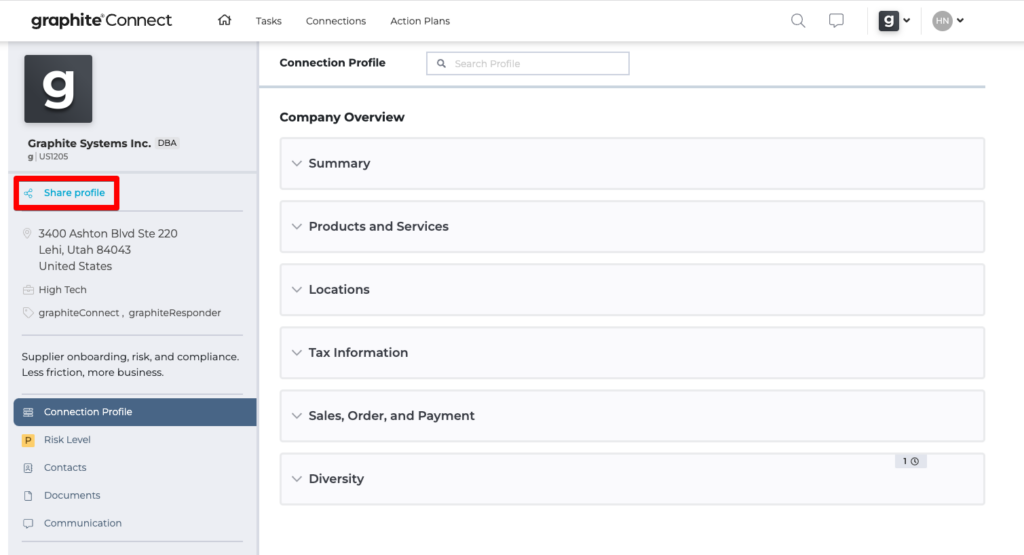1024x555 pixels.
Task: Select Risk Level in sidebar
Action: click(67, 440)
